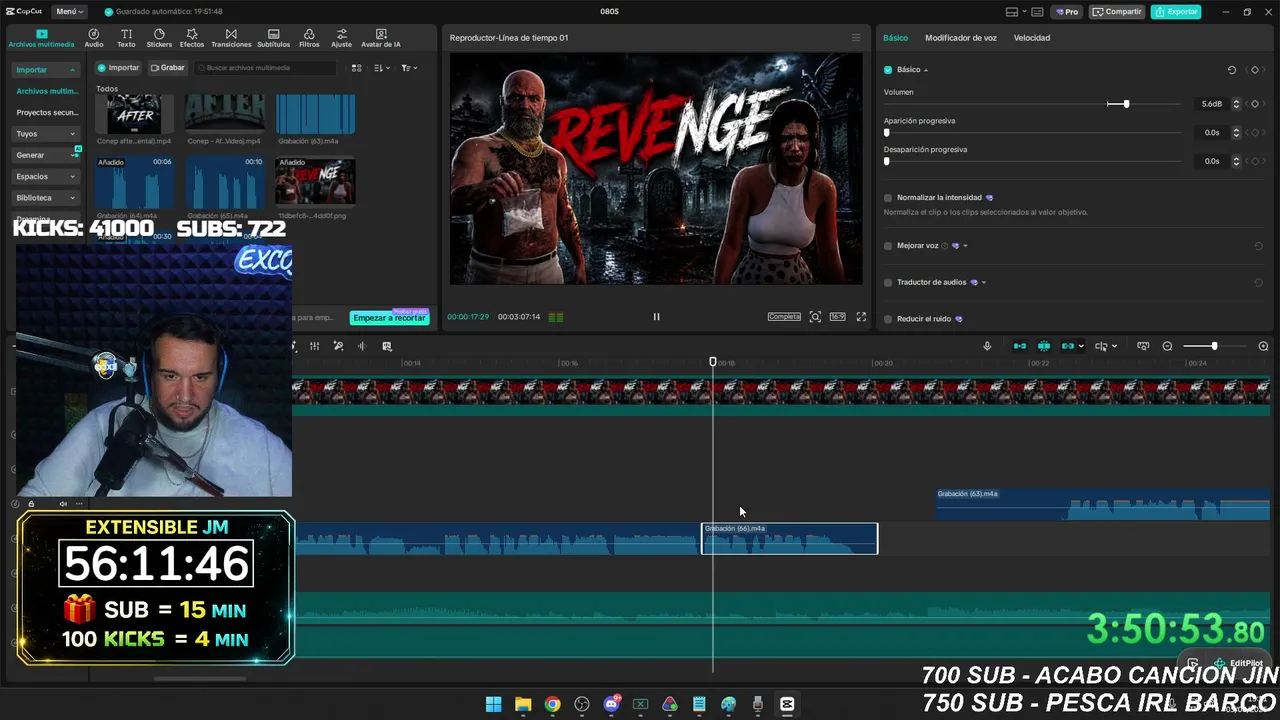Click the Importar button with plus icon
Viewport: 1280px width, 720px height.
point(119,68)
